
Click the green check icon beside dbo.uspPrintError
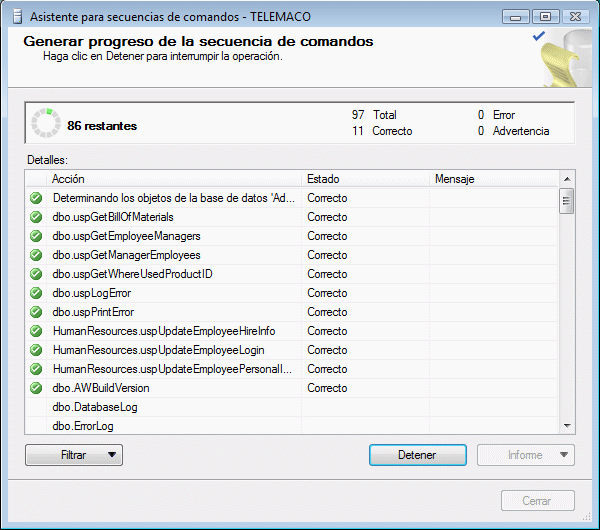point(36,312)
